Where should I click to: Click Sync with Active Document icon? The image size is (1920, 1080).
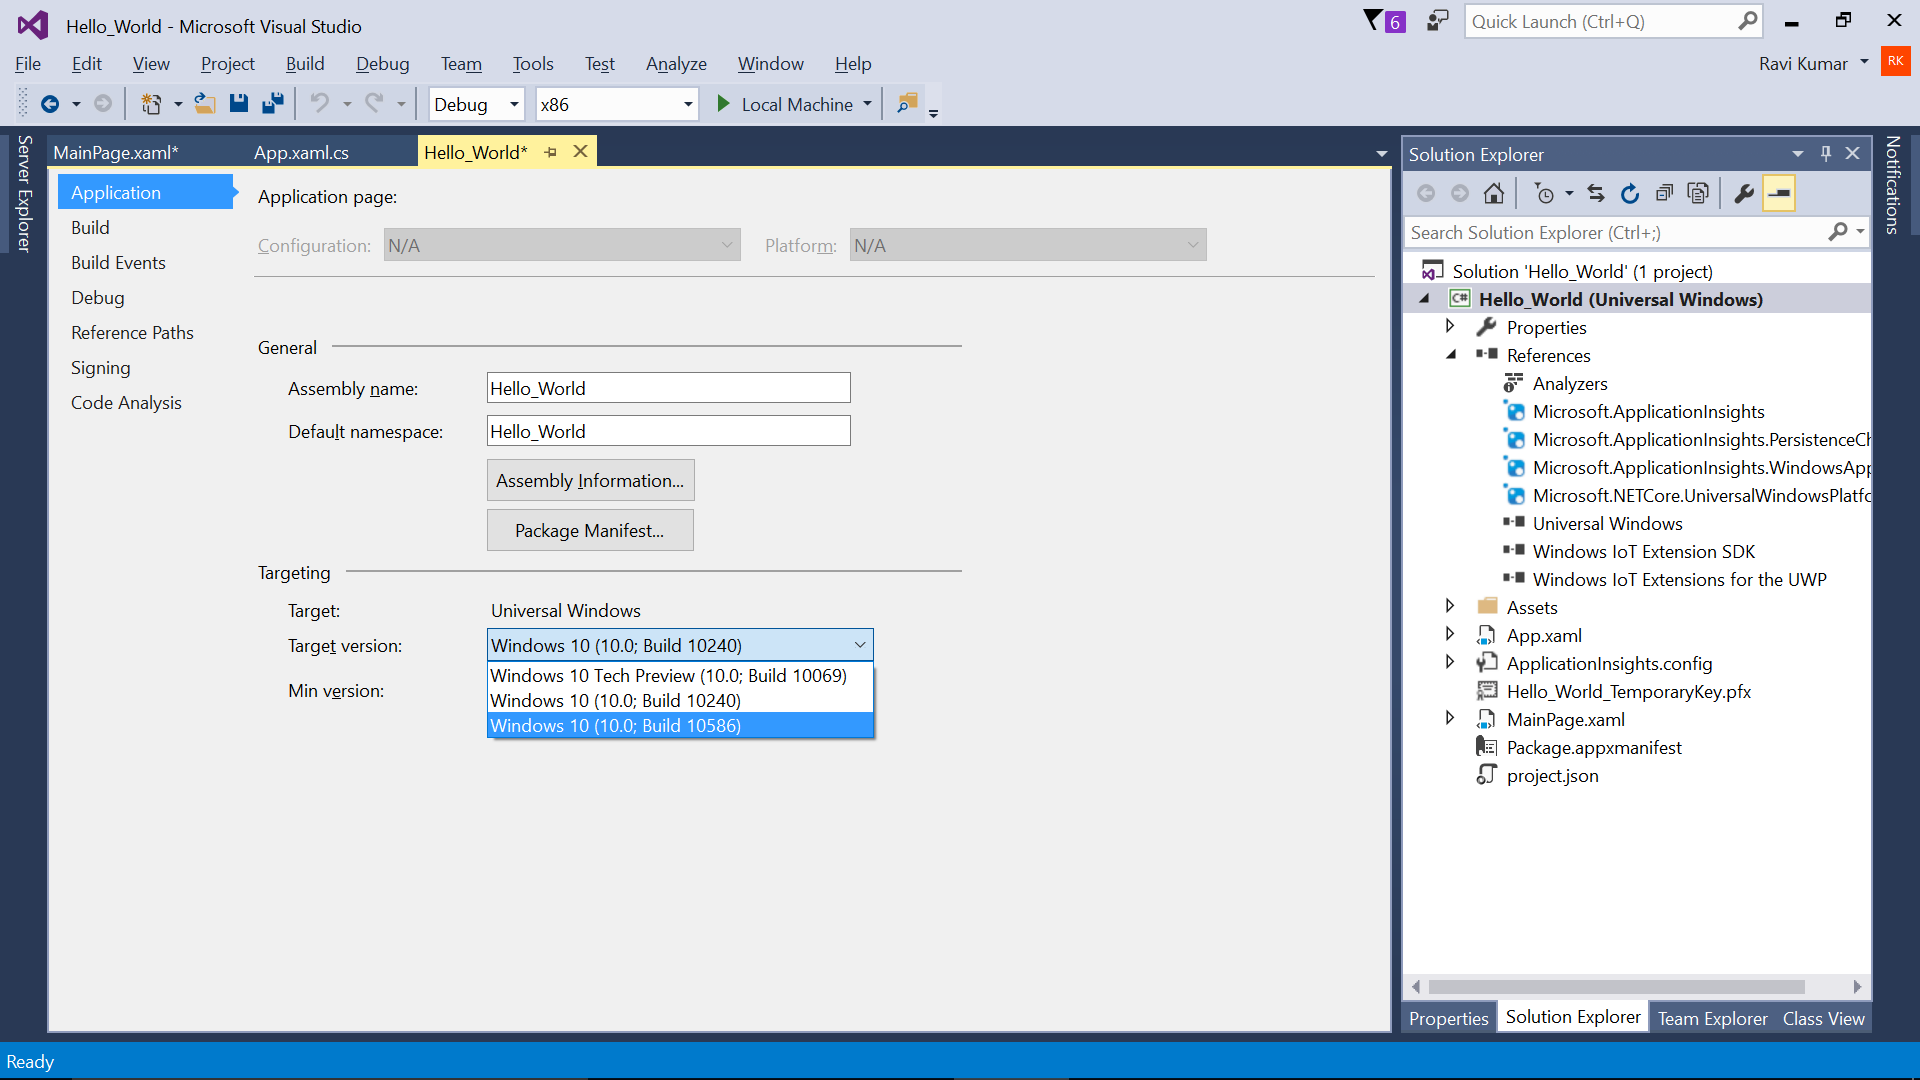coord(1596,194)
